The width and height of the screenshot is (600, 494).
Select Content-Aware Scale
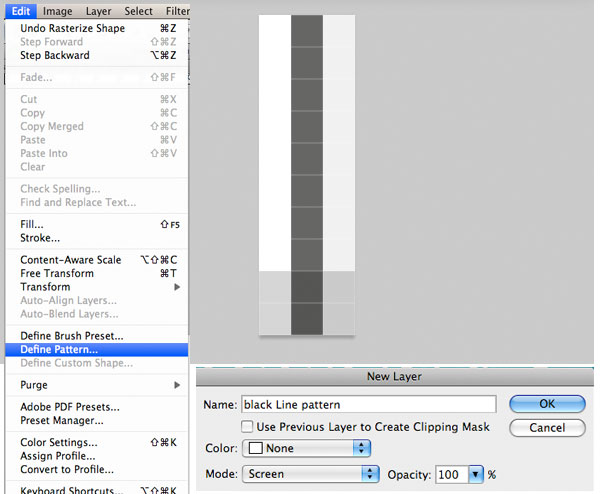[71, 260]
